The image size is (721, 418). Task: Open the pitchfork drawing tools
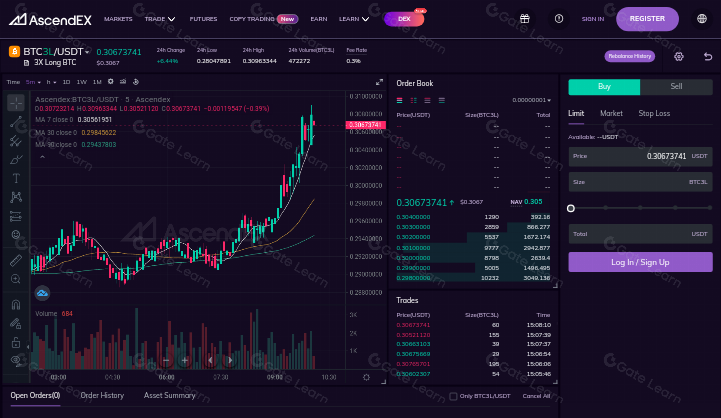click(16, 141)
